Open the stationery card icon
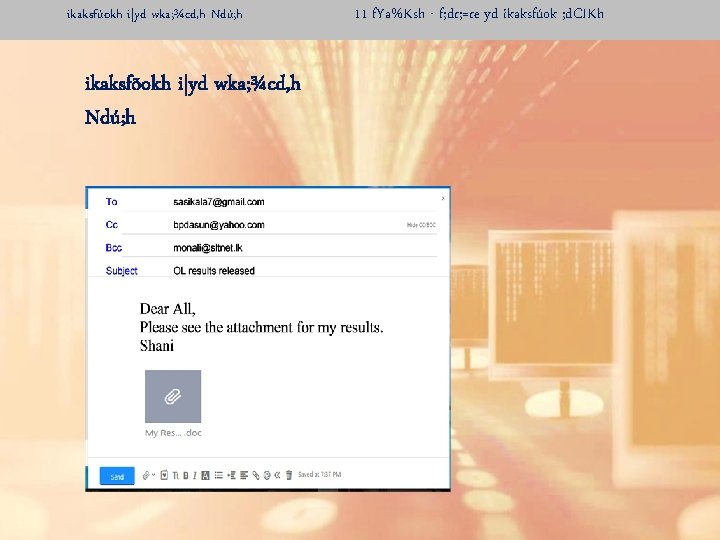Screen dimensions: 720x540 click(164, 475)
